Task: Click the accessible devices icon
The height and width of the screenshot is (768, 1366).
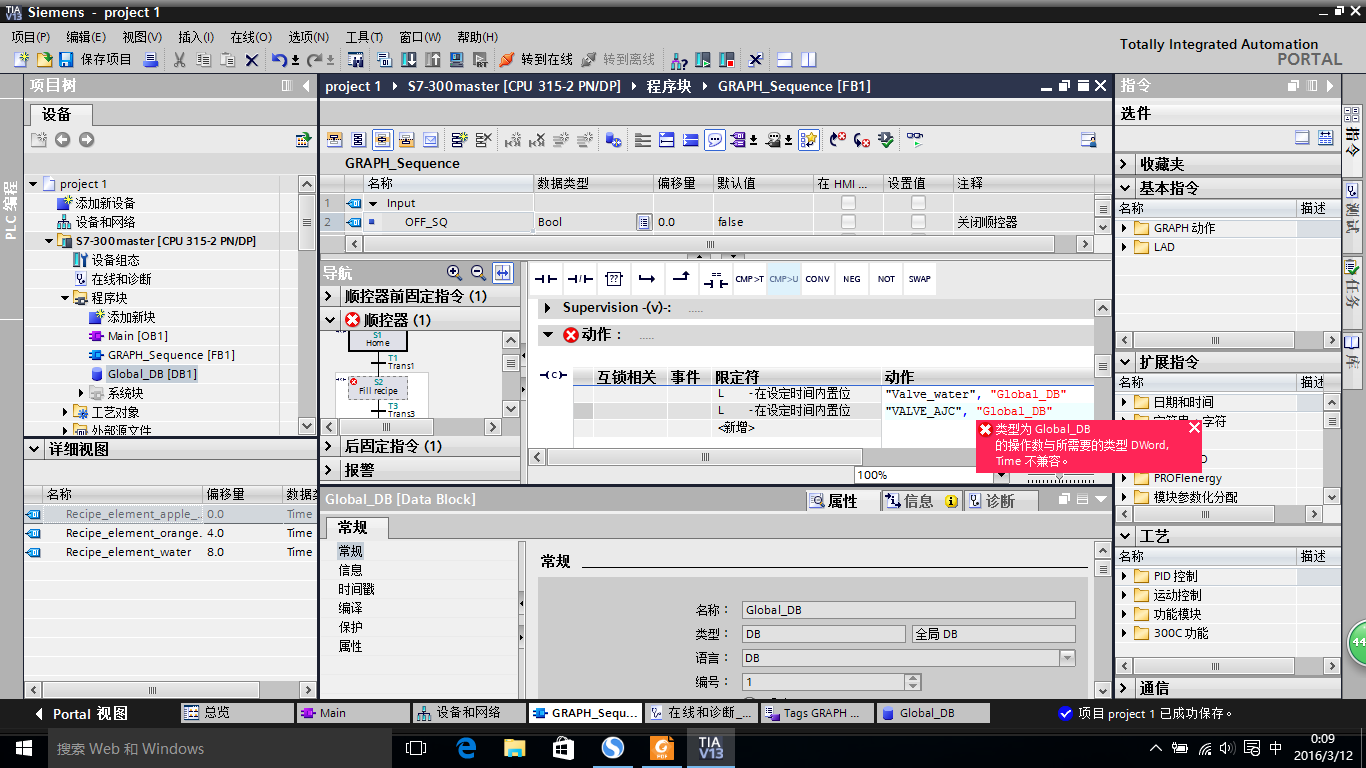Action: pos(679,60)
